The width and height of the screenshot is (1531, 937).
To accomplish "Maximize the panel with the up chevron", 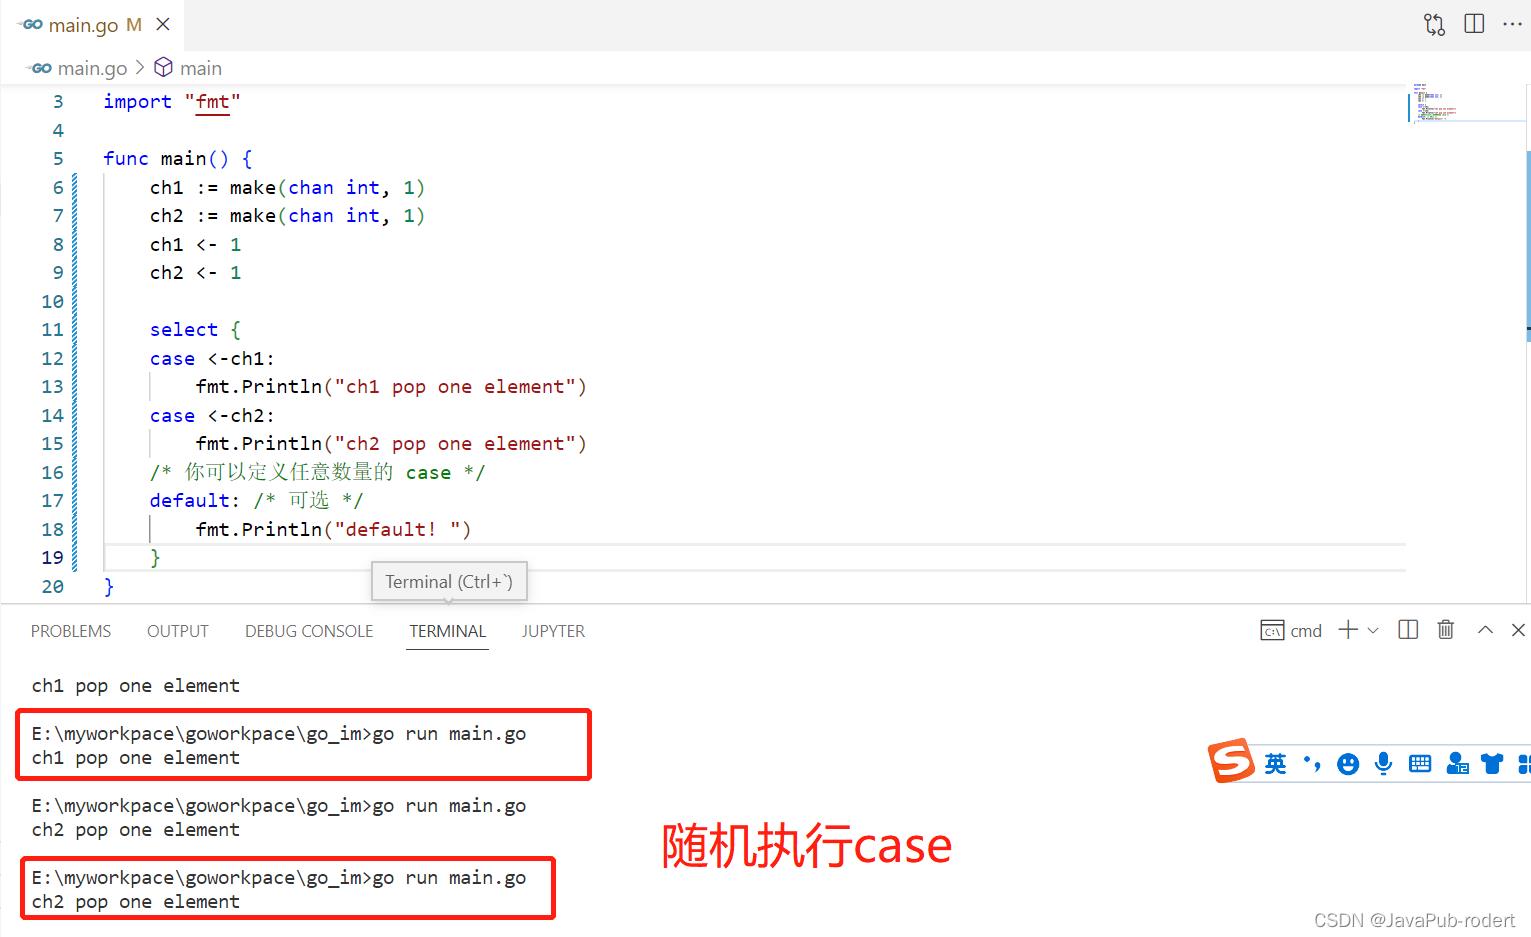I will coord(1485,629).
